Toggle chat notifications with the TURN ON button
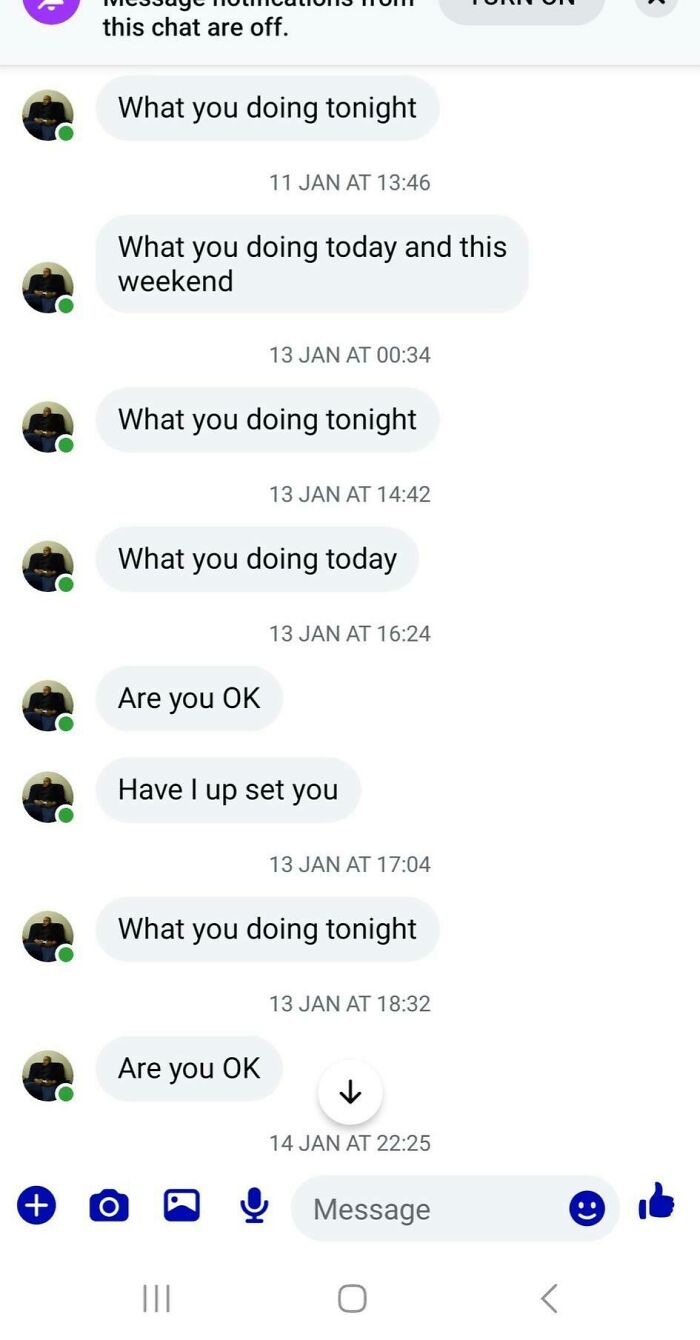 click(x=520, y=6)
